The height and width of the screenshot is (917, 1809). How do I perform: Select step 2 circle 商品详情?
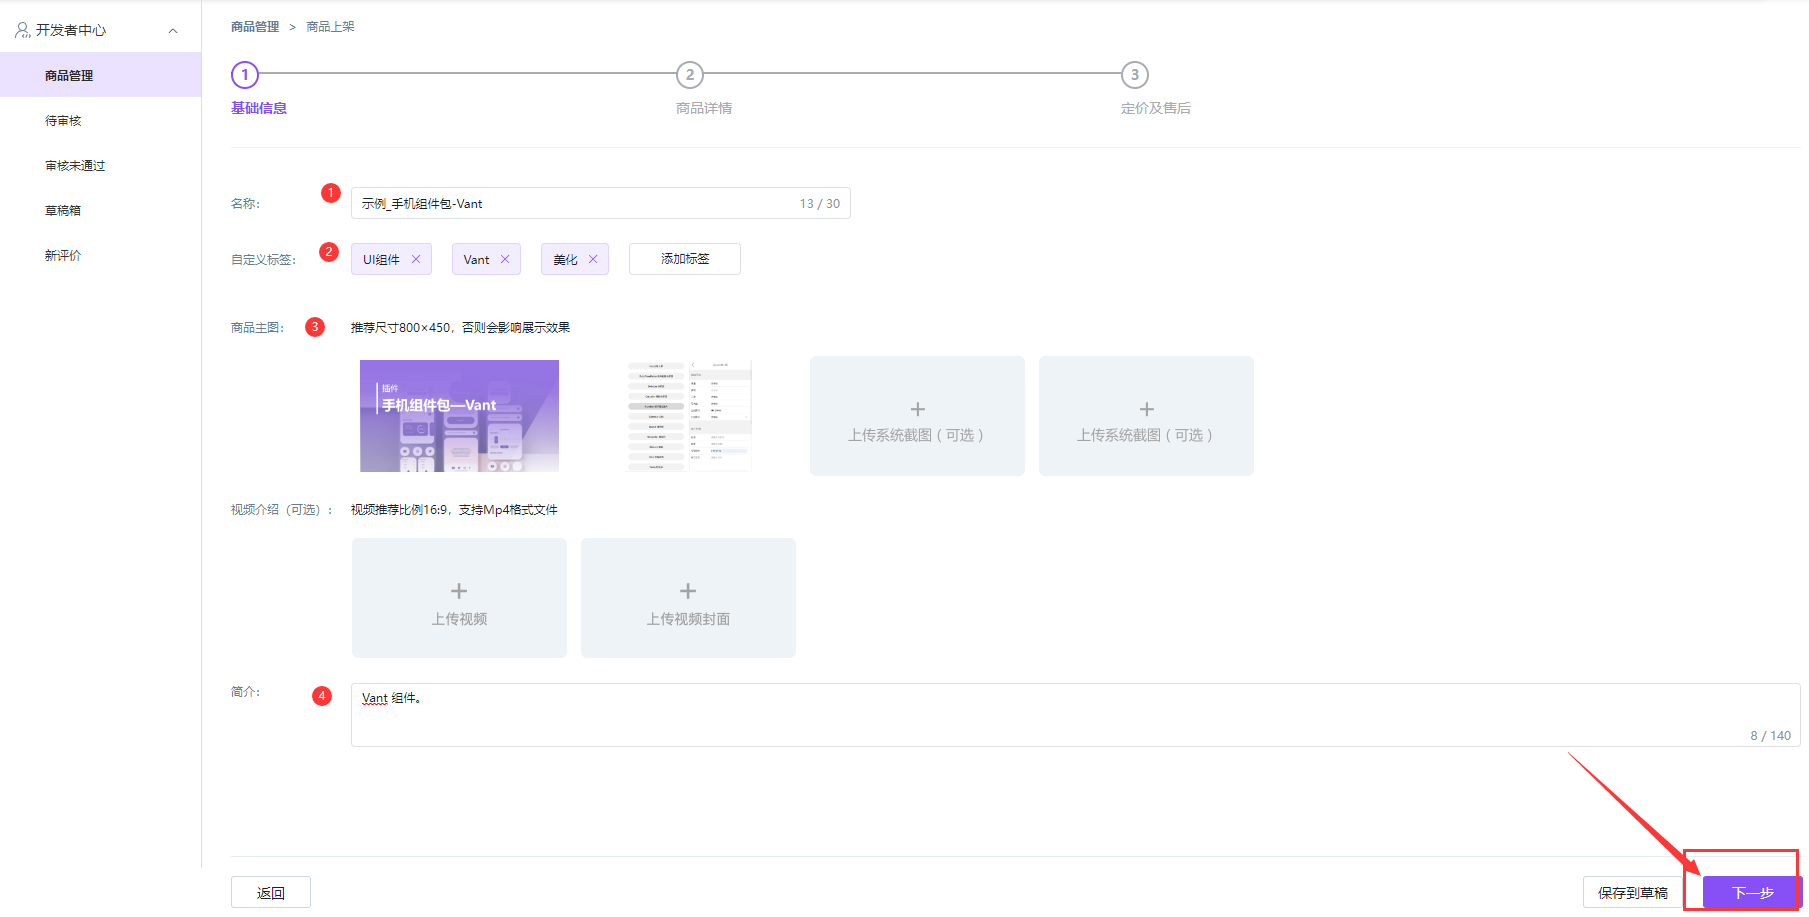[690, 75]
